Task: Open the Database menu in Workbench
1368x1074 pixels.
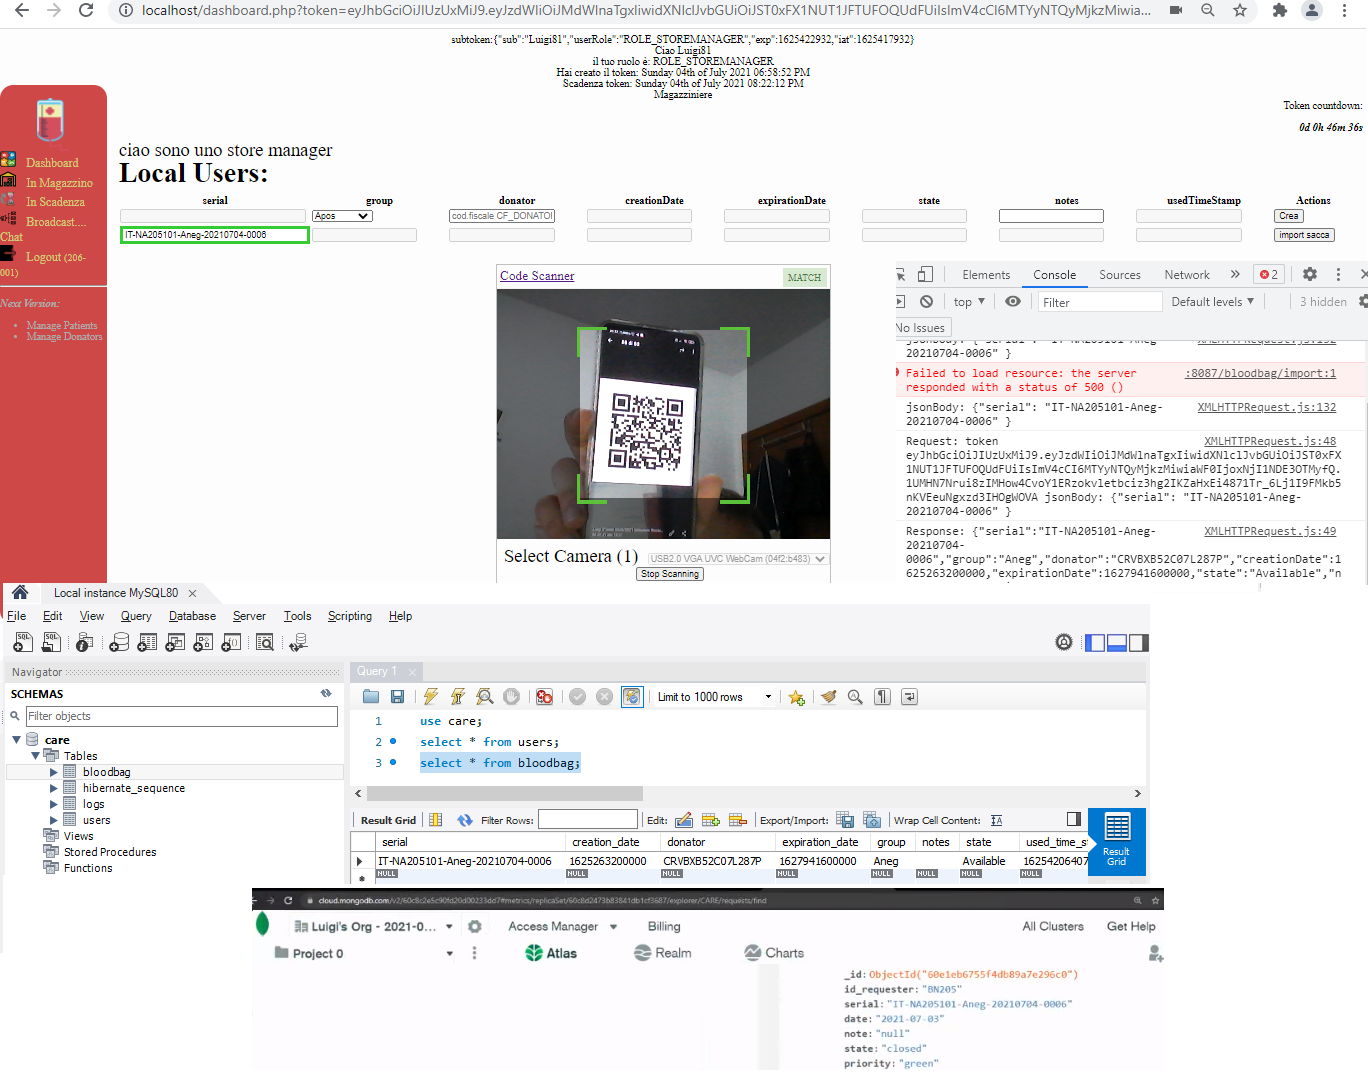Action: click(192, 616)
